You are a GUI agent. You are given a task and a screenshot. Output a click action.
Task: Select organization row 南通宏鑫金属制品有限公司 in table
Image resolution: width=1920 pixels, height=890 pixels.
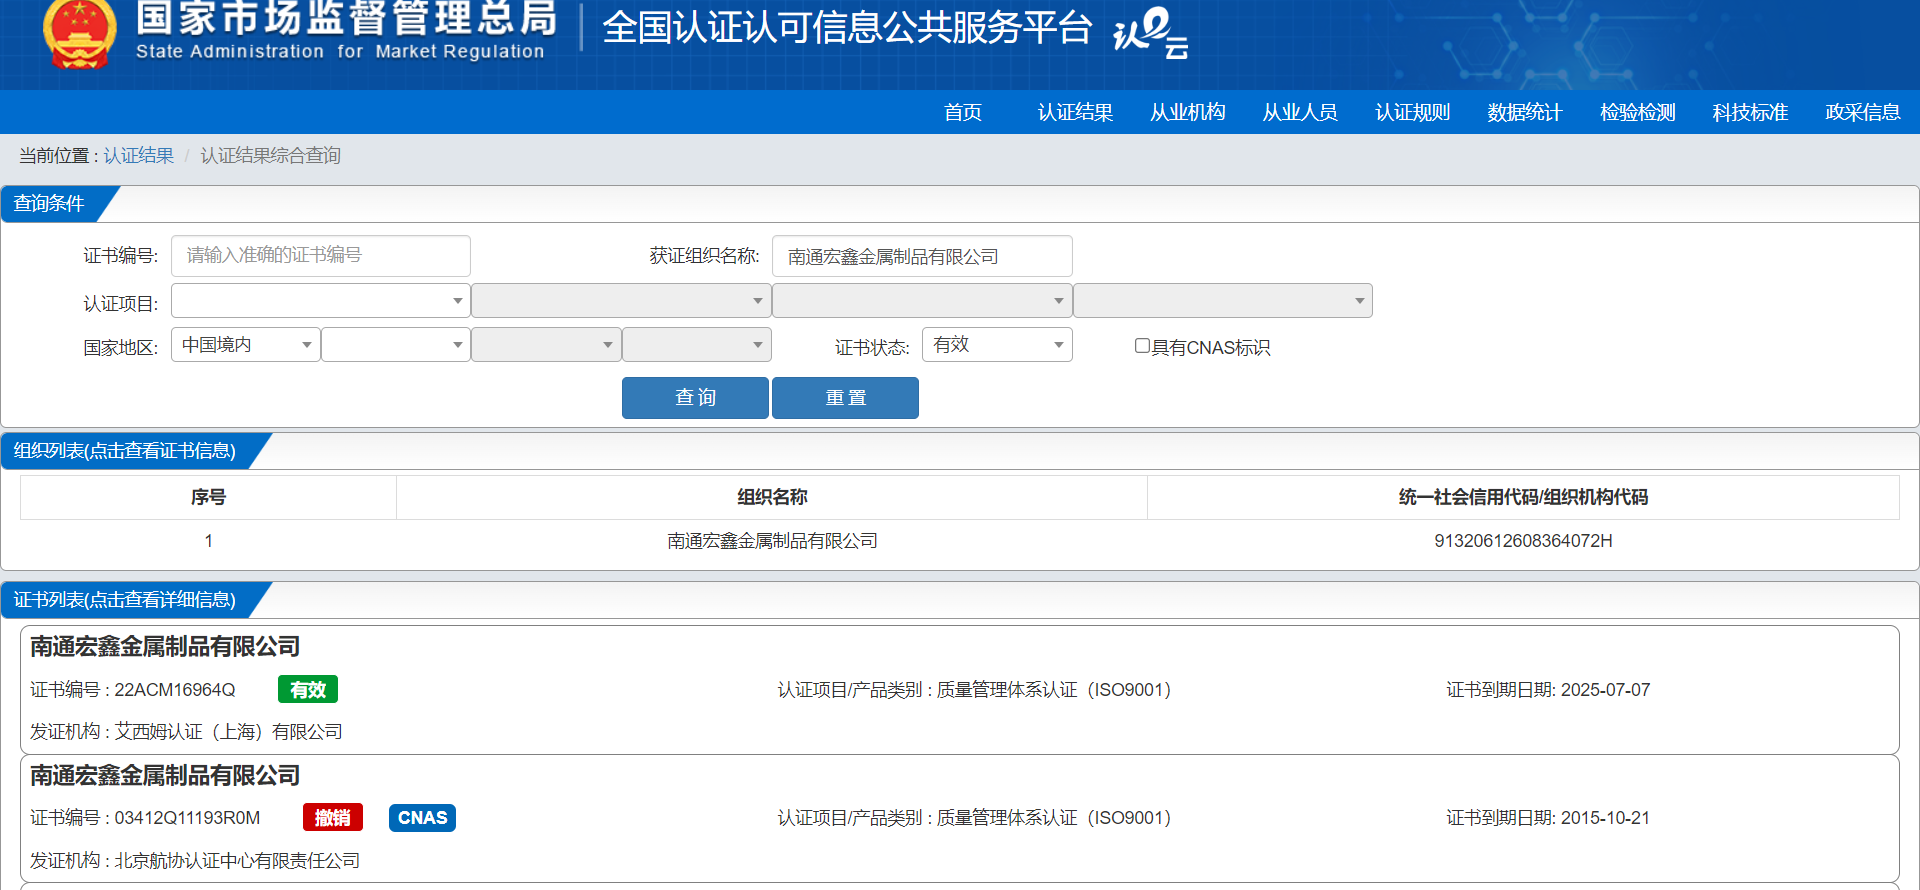point(960,541)
